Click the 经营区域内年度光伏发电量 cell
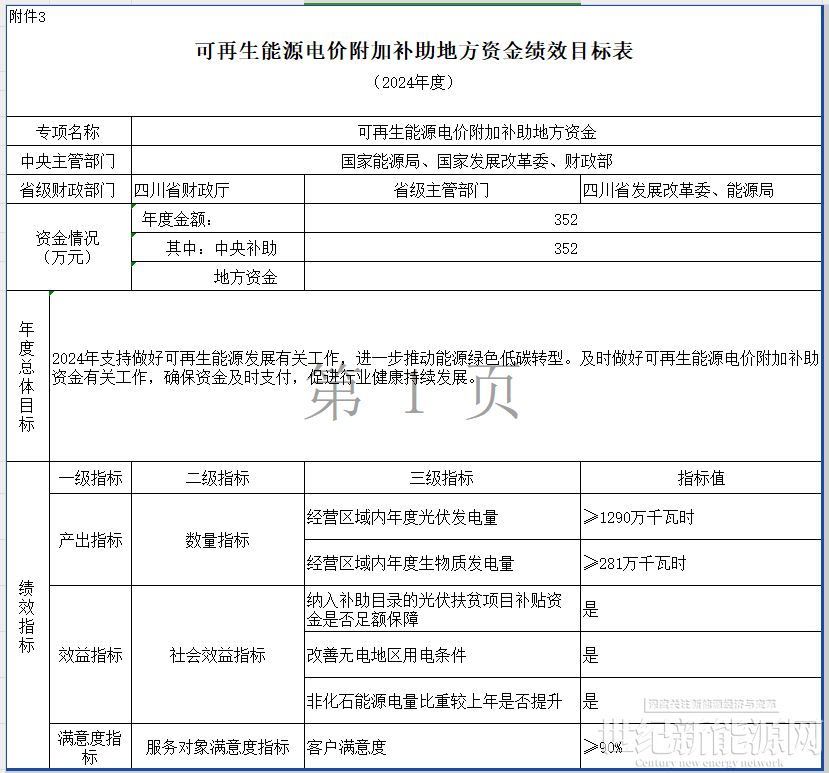This screenshot has height=773, width=829. [442, 517]
